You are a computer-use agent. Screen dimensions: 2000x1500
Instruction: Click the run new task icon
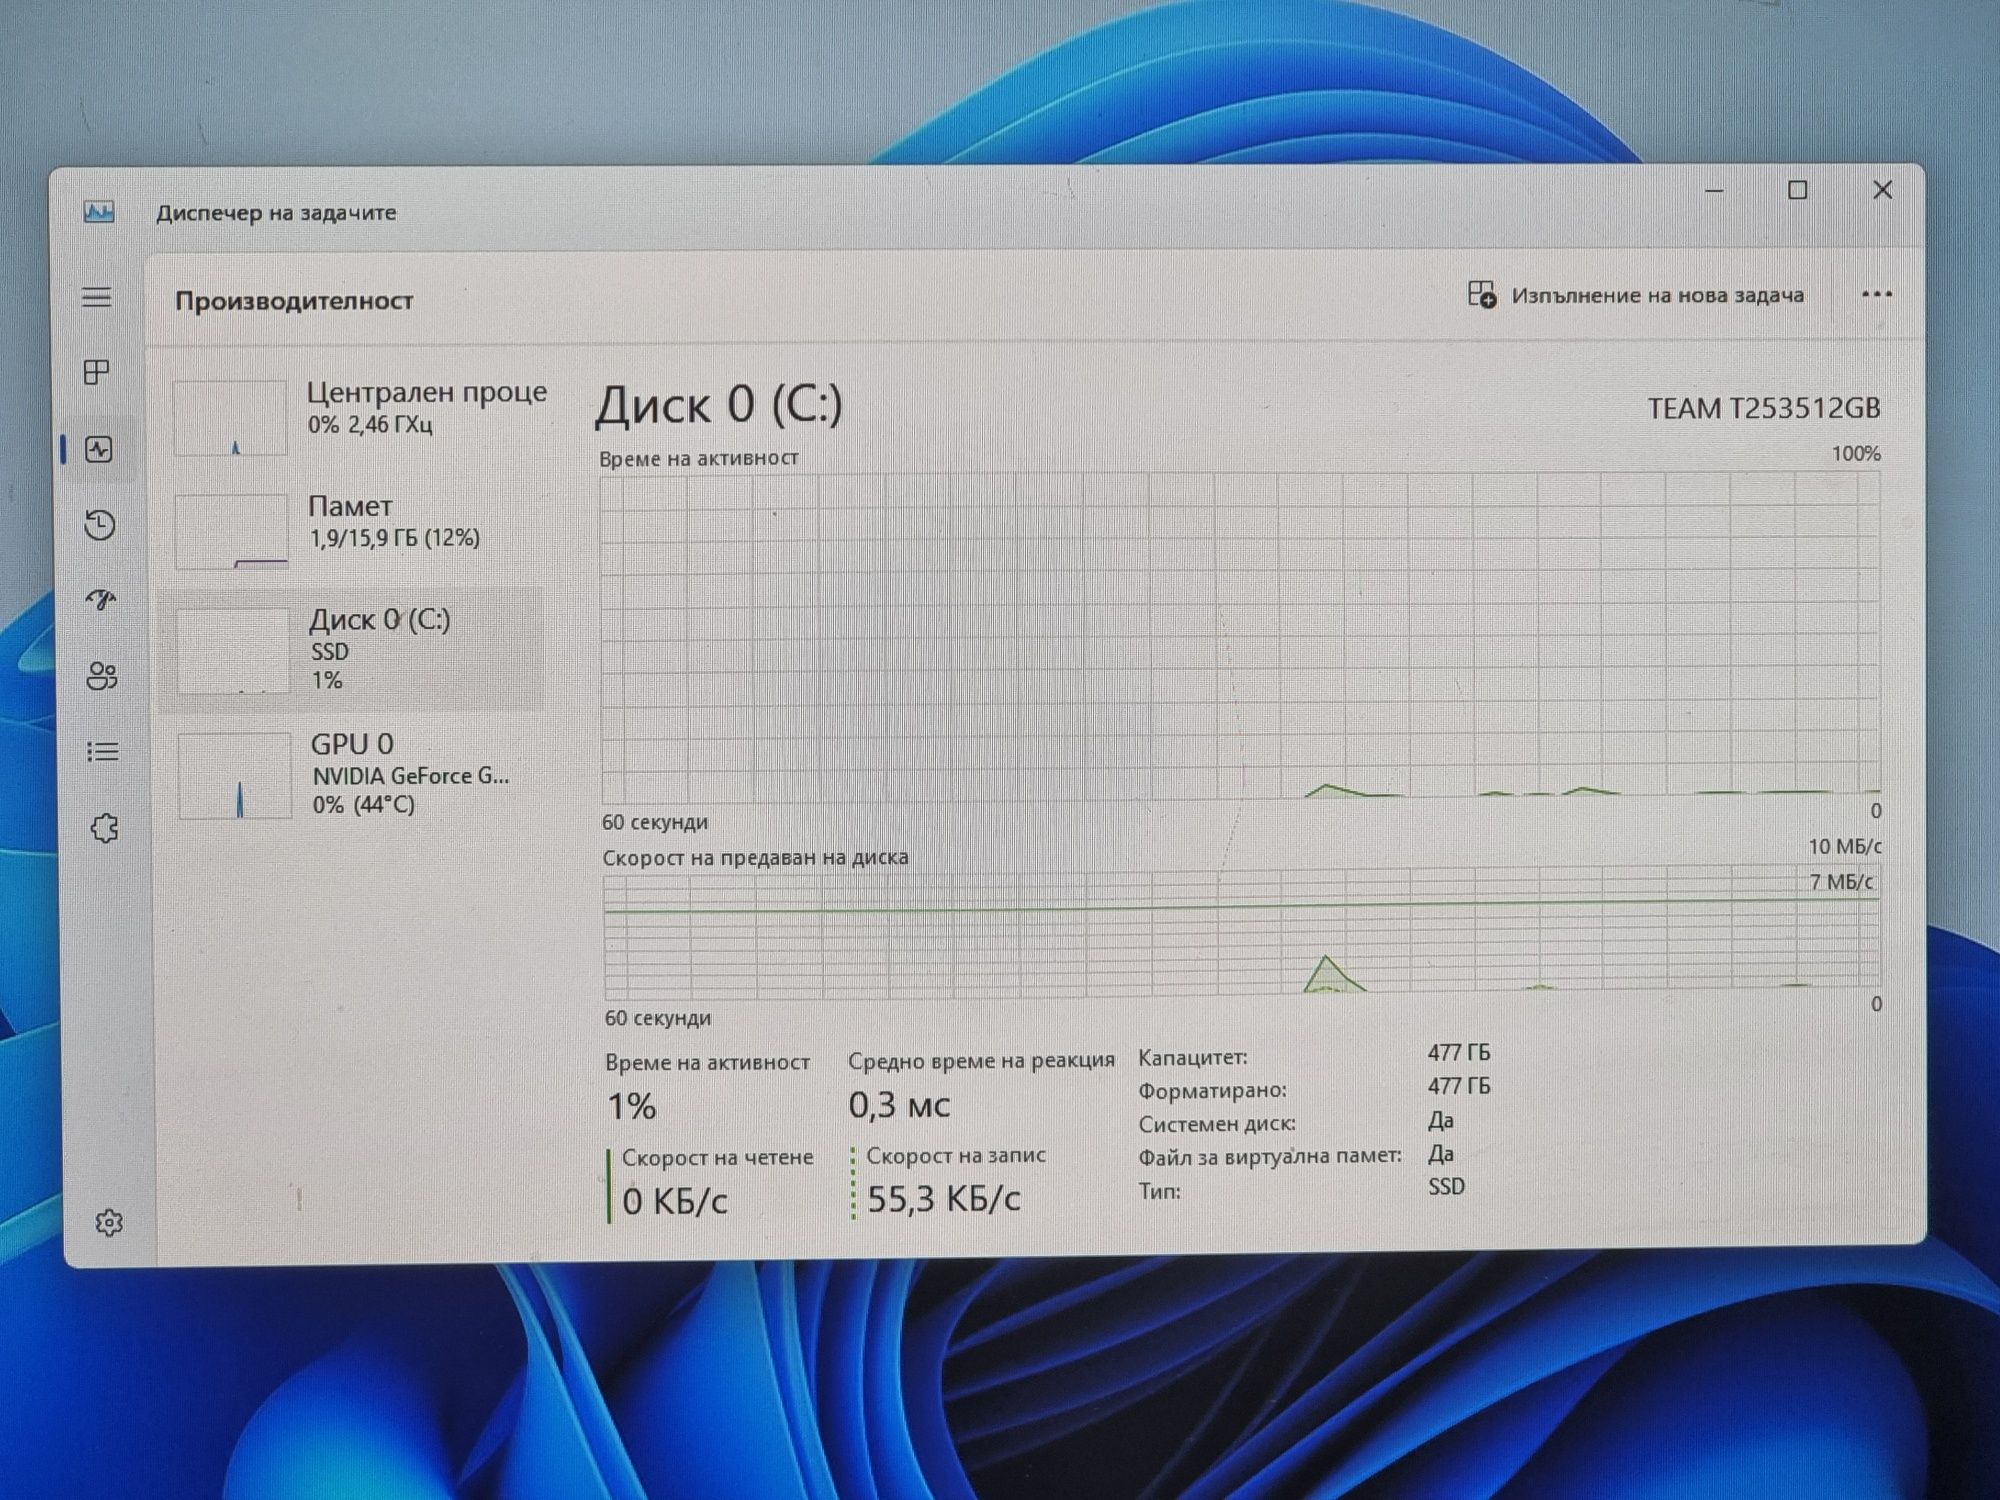(1482, 294)
